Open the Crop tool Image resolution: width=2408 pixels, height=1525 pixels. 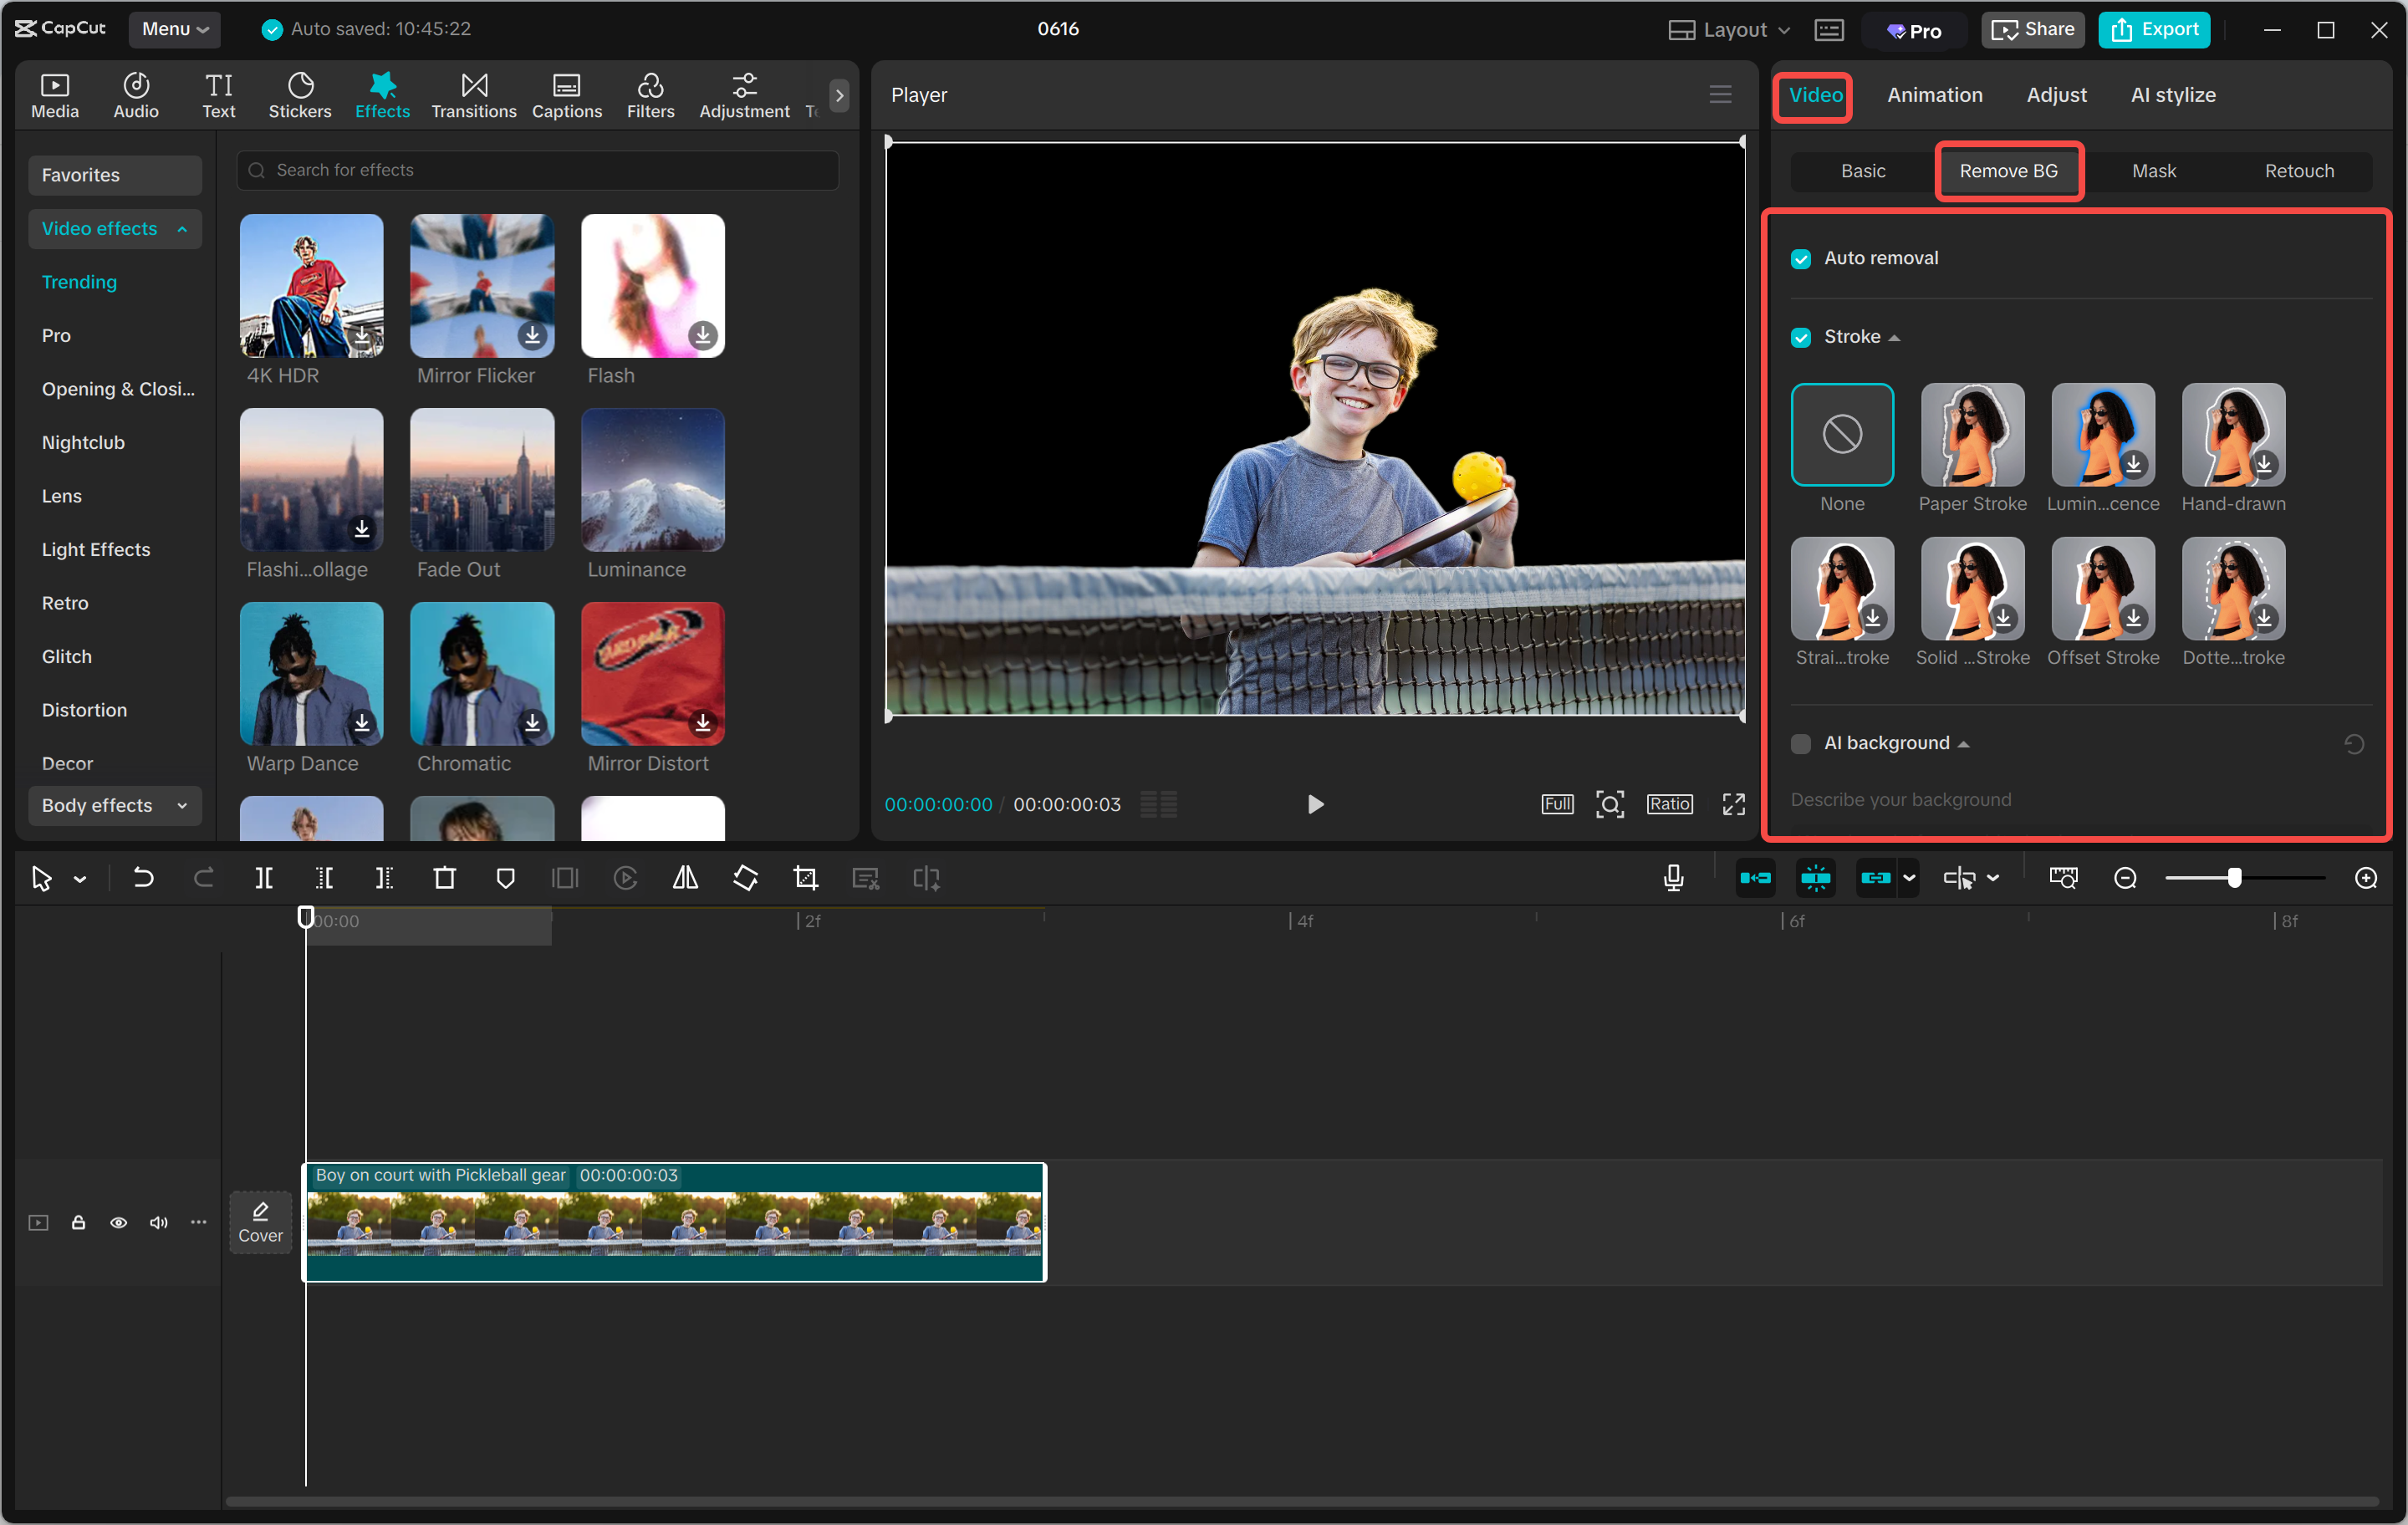[805, 878]
